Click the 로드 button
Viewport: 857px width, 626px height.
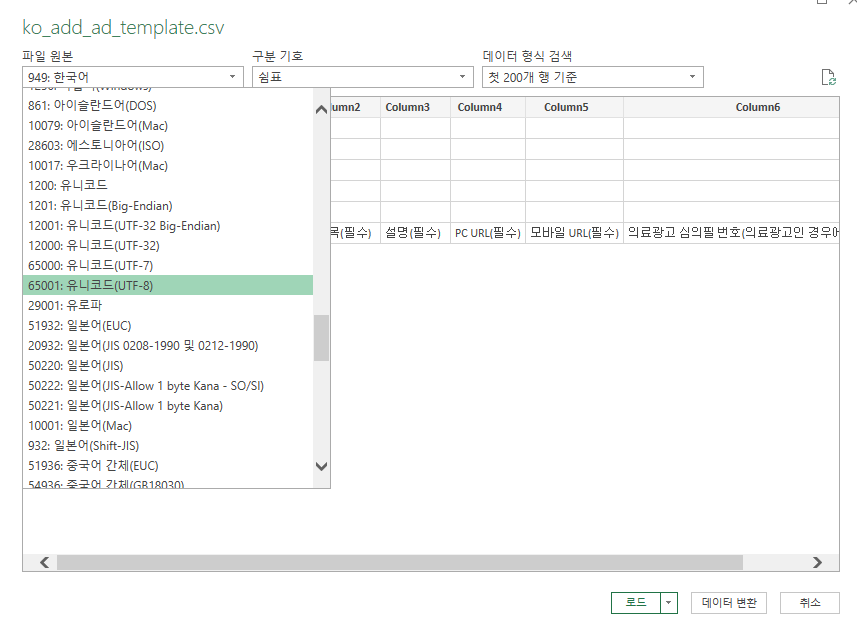(x=637, y=603)
